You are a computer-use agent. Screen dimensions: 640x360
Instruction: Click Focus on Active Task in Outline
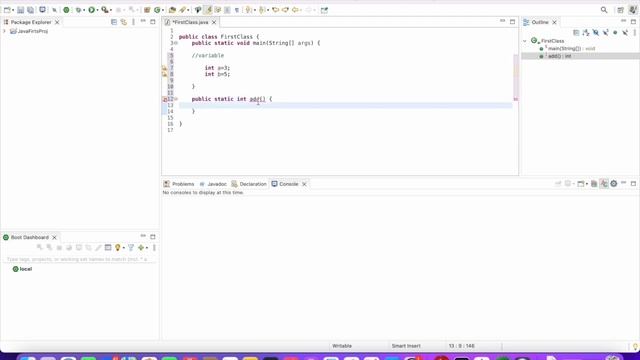click(x=576, y=32)
